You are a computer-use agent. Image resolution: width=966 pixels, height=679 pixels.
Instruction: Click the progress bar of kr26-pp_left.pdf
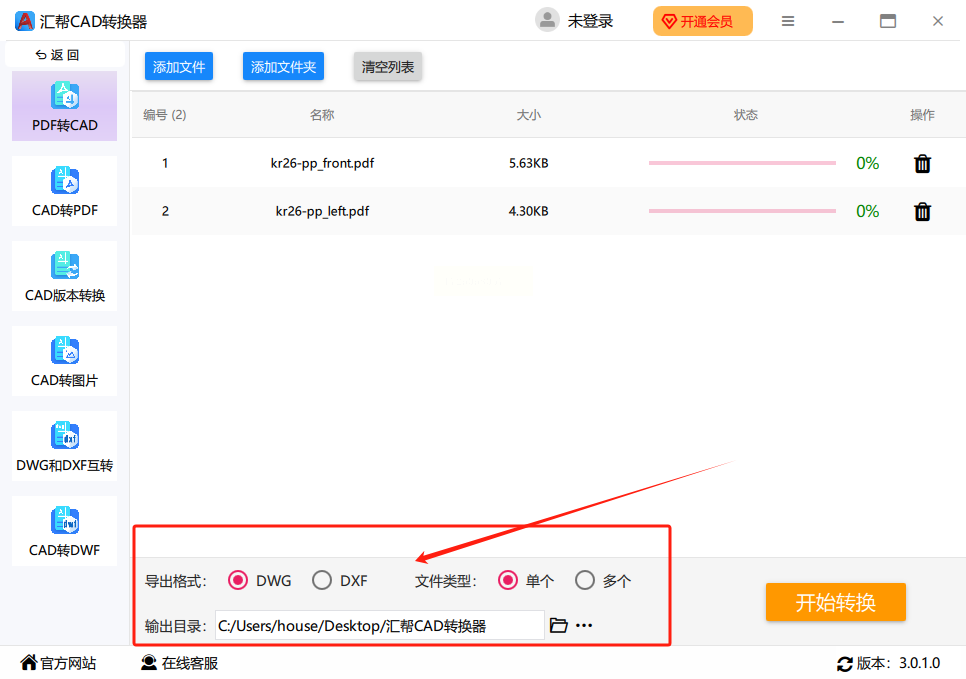click(x=742, y=211)
